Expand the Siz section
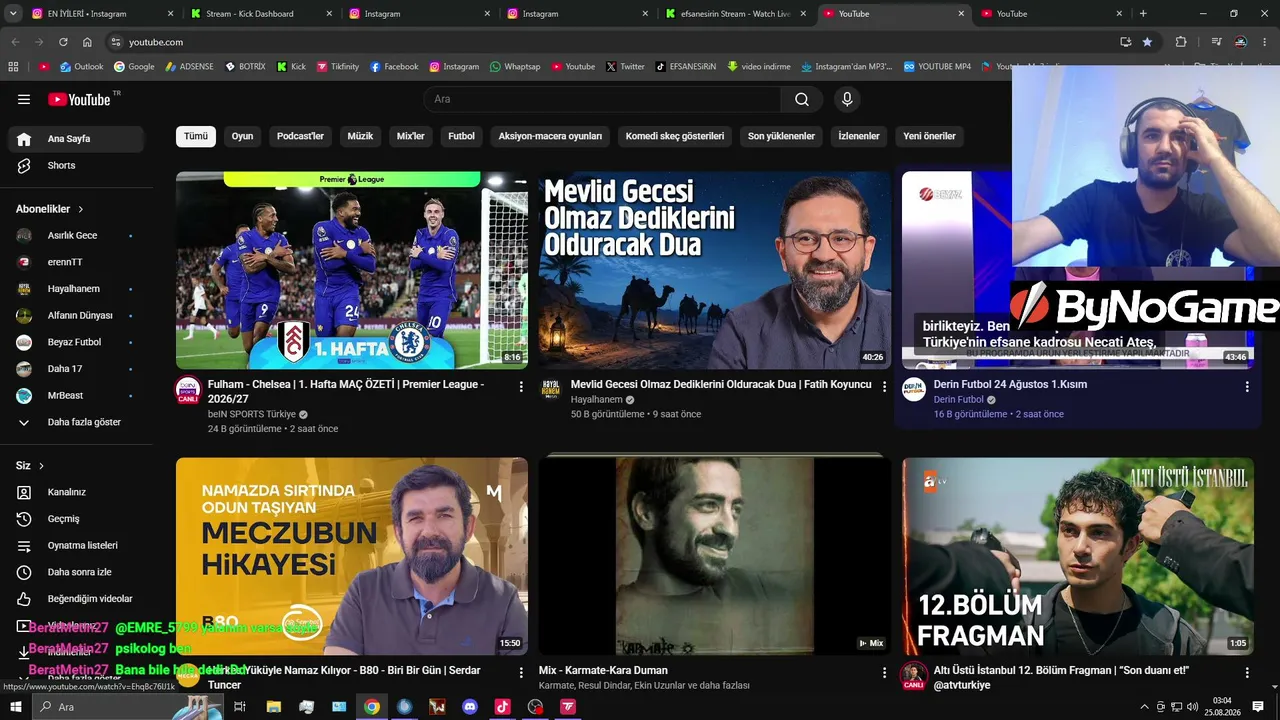 pos(30,466)
